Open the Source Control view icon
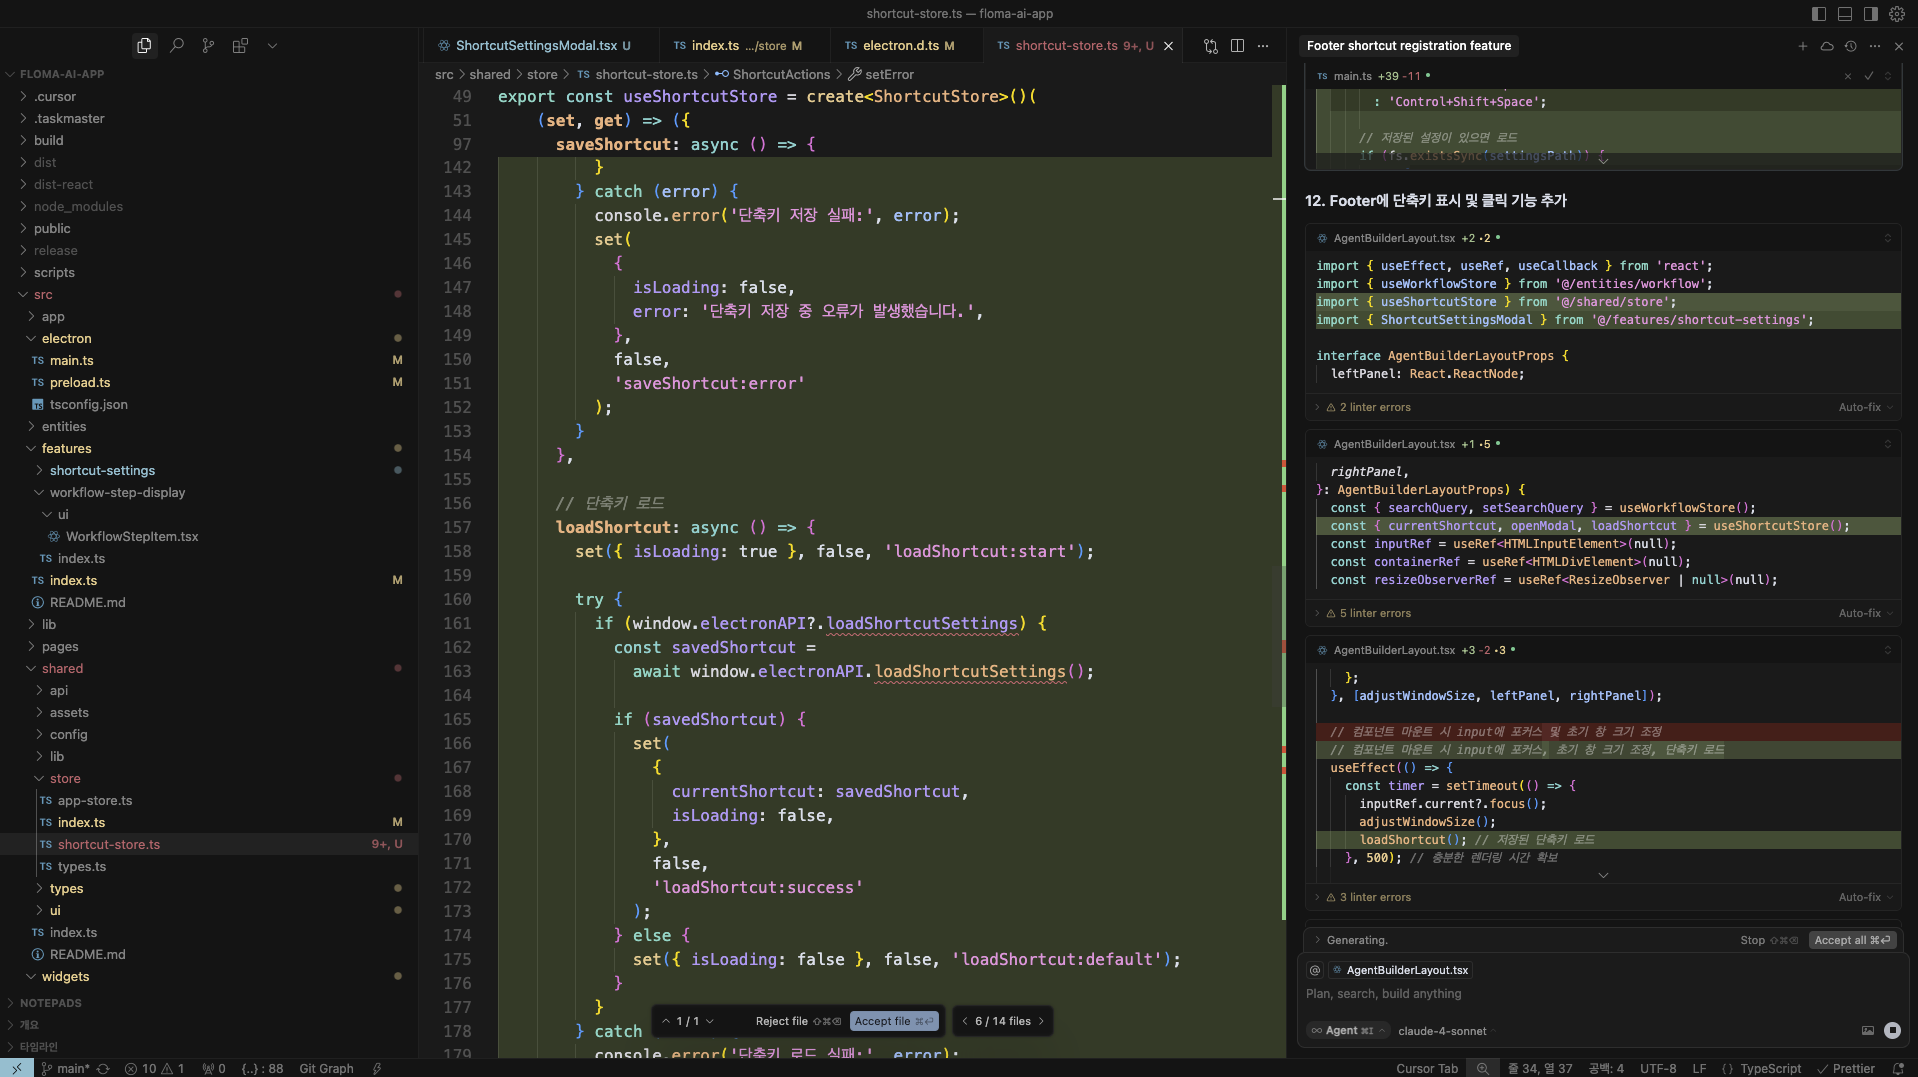1918x1077 pixels. pos(208,46)
